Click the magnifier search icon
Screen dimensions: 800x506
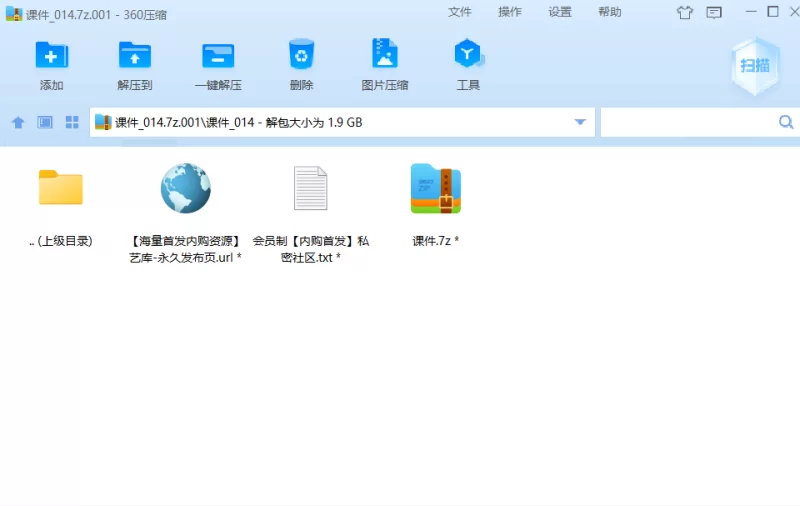786,122
